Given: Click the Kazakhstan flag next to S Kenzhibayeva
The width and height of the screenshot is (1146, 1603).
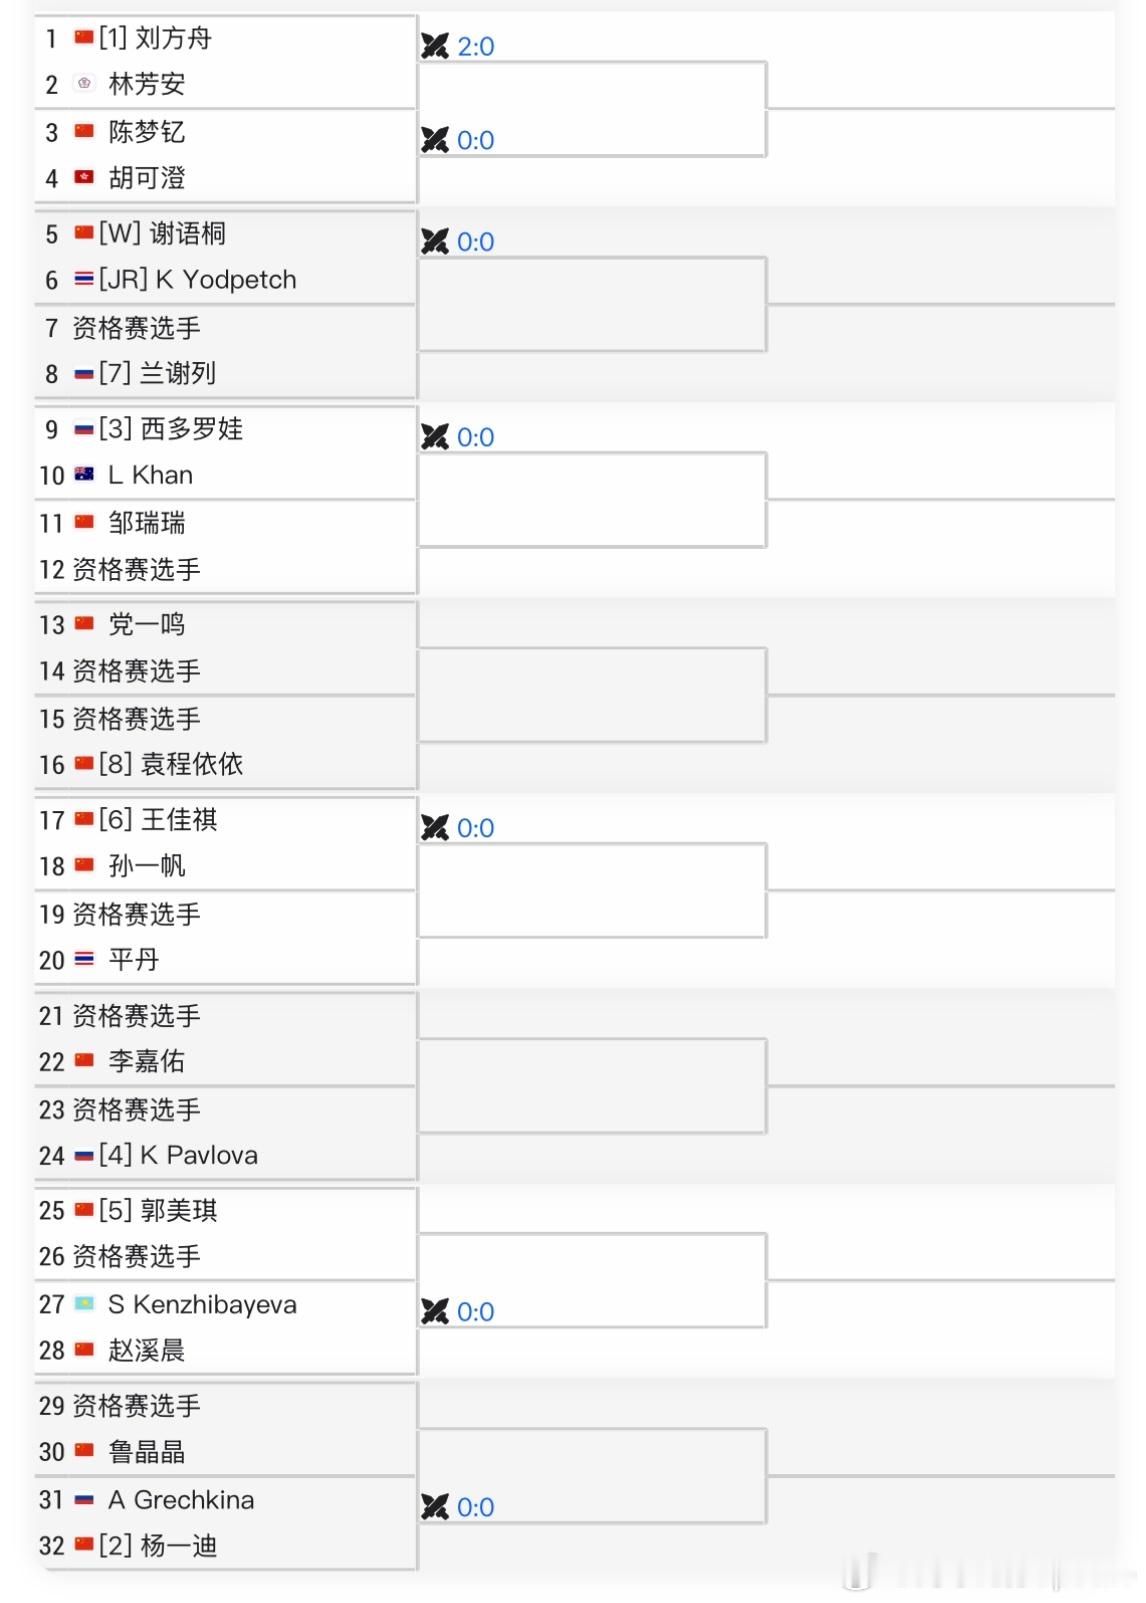Looking at the screenshot, I should pyautogui.click(x=84, y=1305).
